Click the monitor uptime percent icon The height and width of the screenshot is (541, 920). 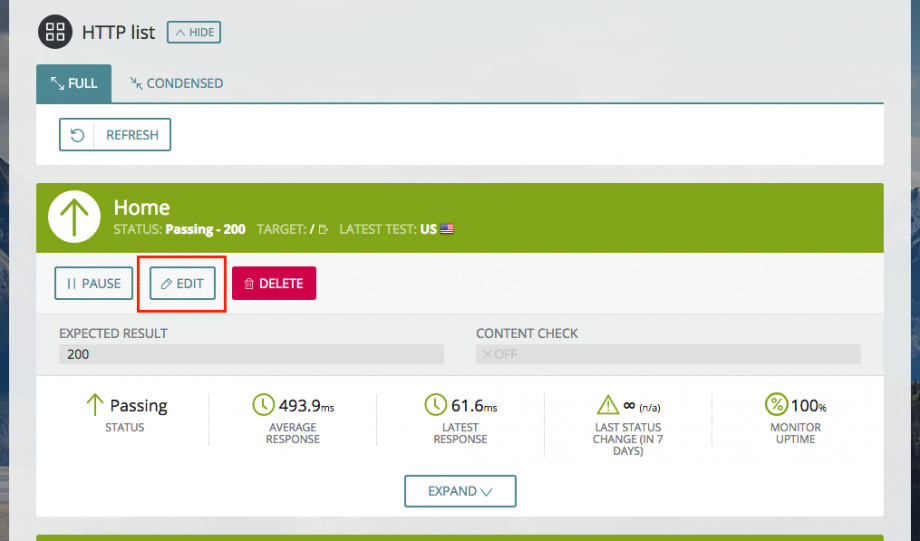776,404
